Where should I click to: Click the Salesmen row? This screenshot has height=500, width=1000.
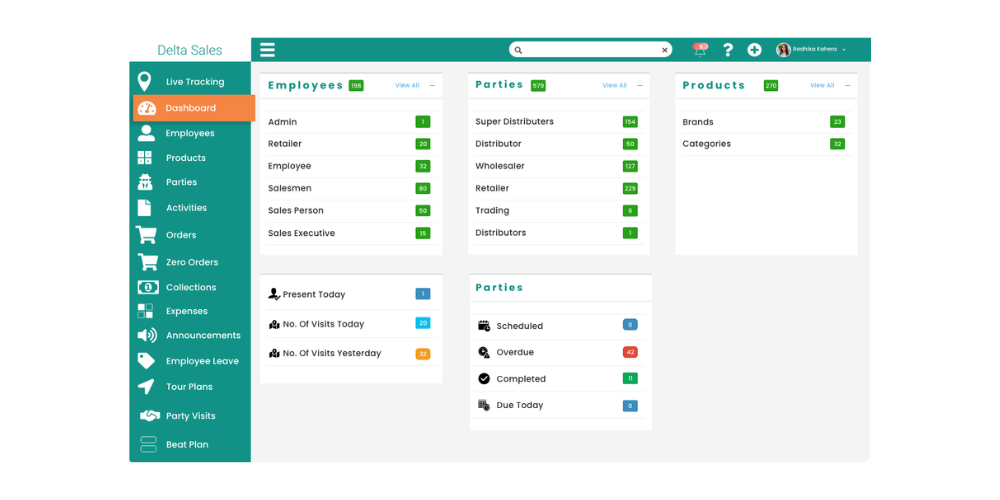[x=351, y=189]
